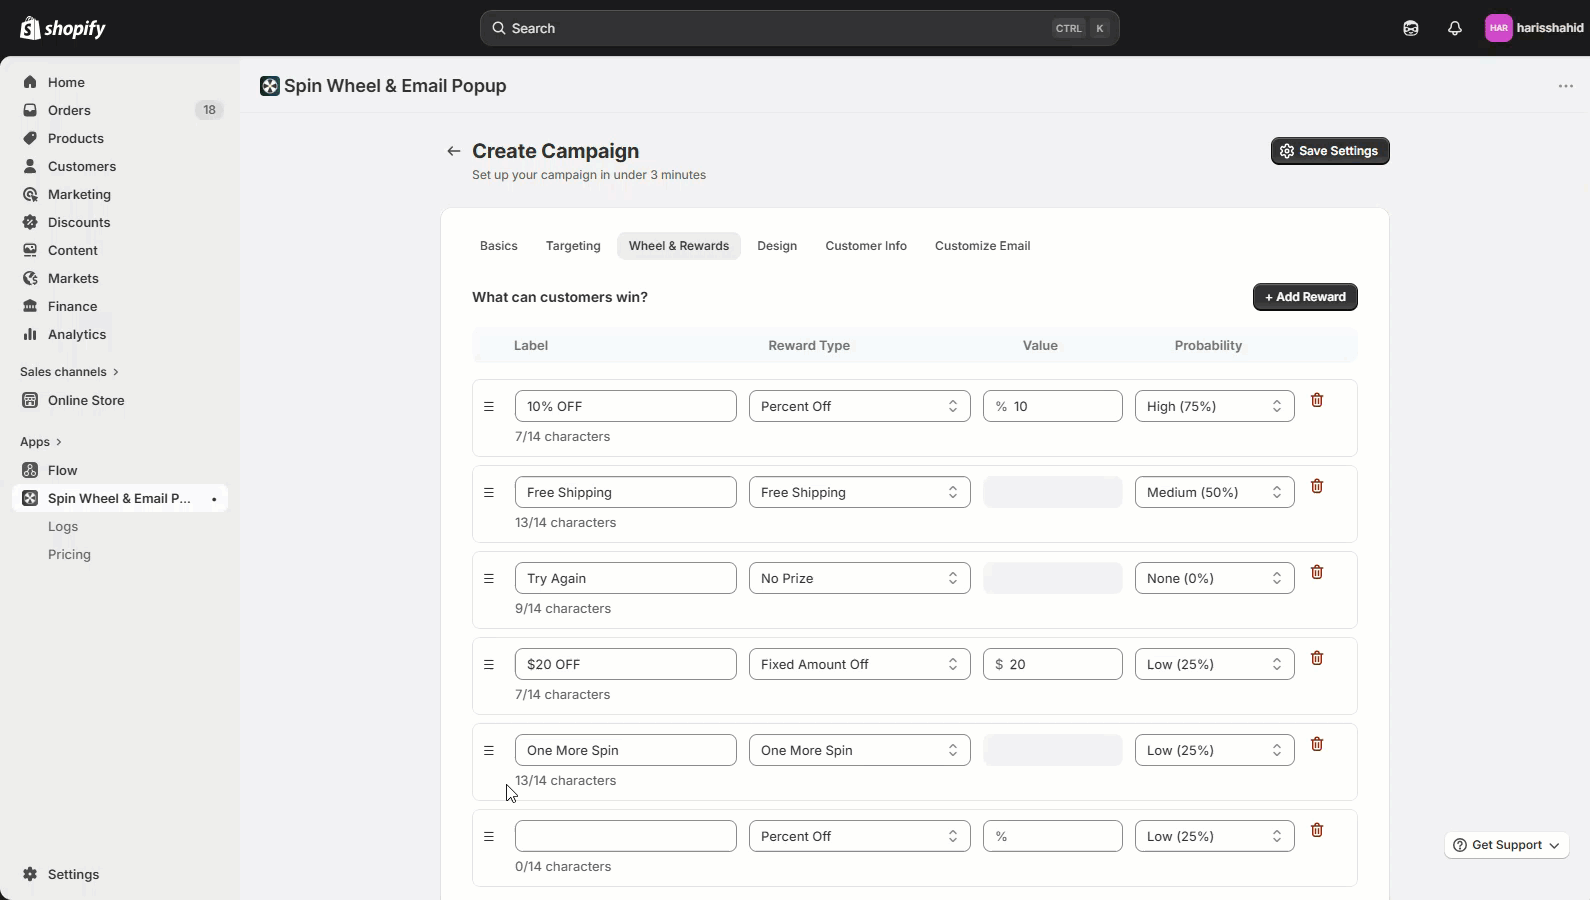This screenshot has width=1590, height=900.
Task: Delete the Free Shipping reward
Action: pyautogui.click(x=1317, y=486)
